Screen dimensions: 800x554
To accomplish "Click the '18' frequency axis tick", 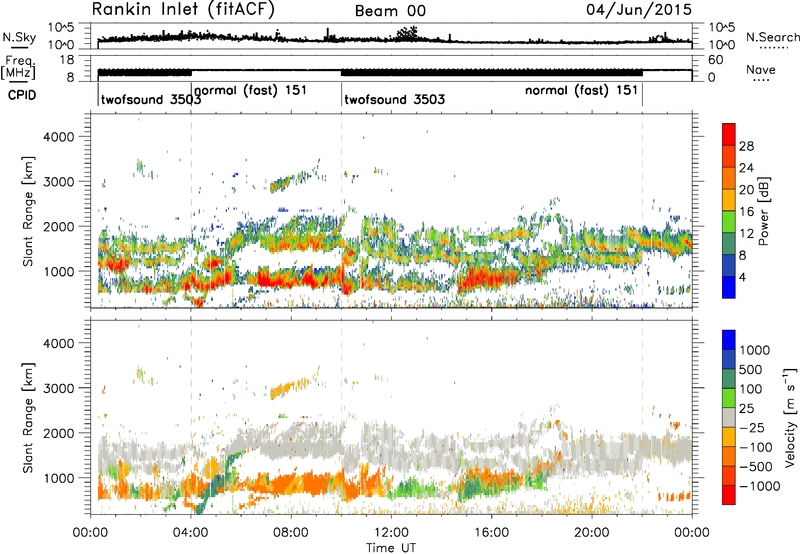I will point(67,60).
